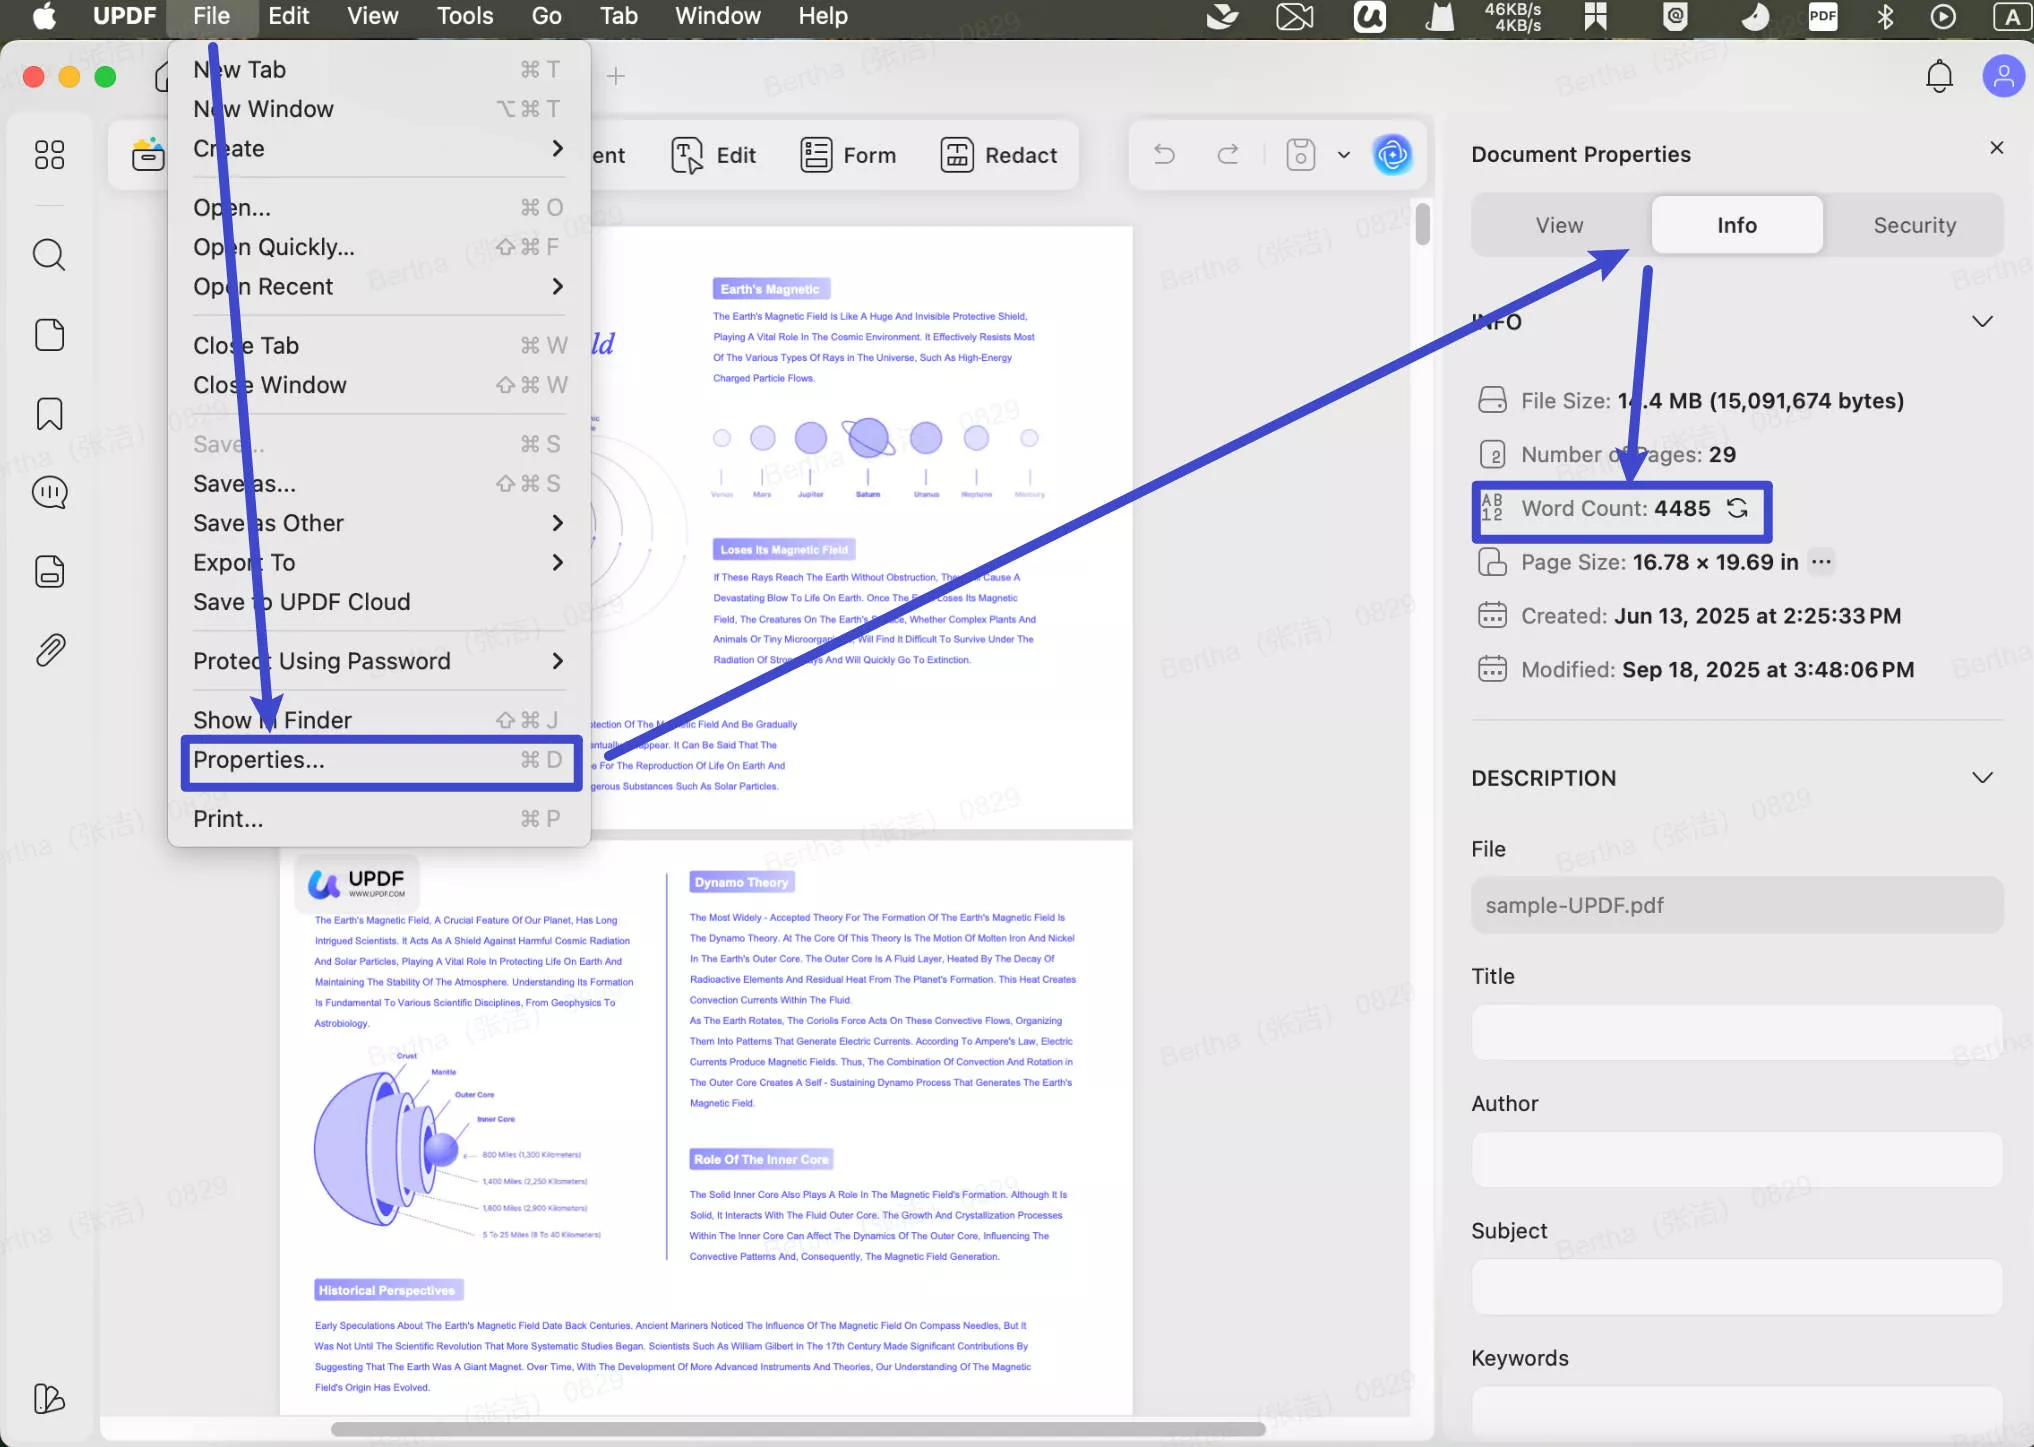Click the Author input field

click(1736, 1159)
